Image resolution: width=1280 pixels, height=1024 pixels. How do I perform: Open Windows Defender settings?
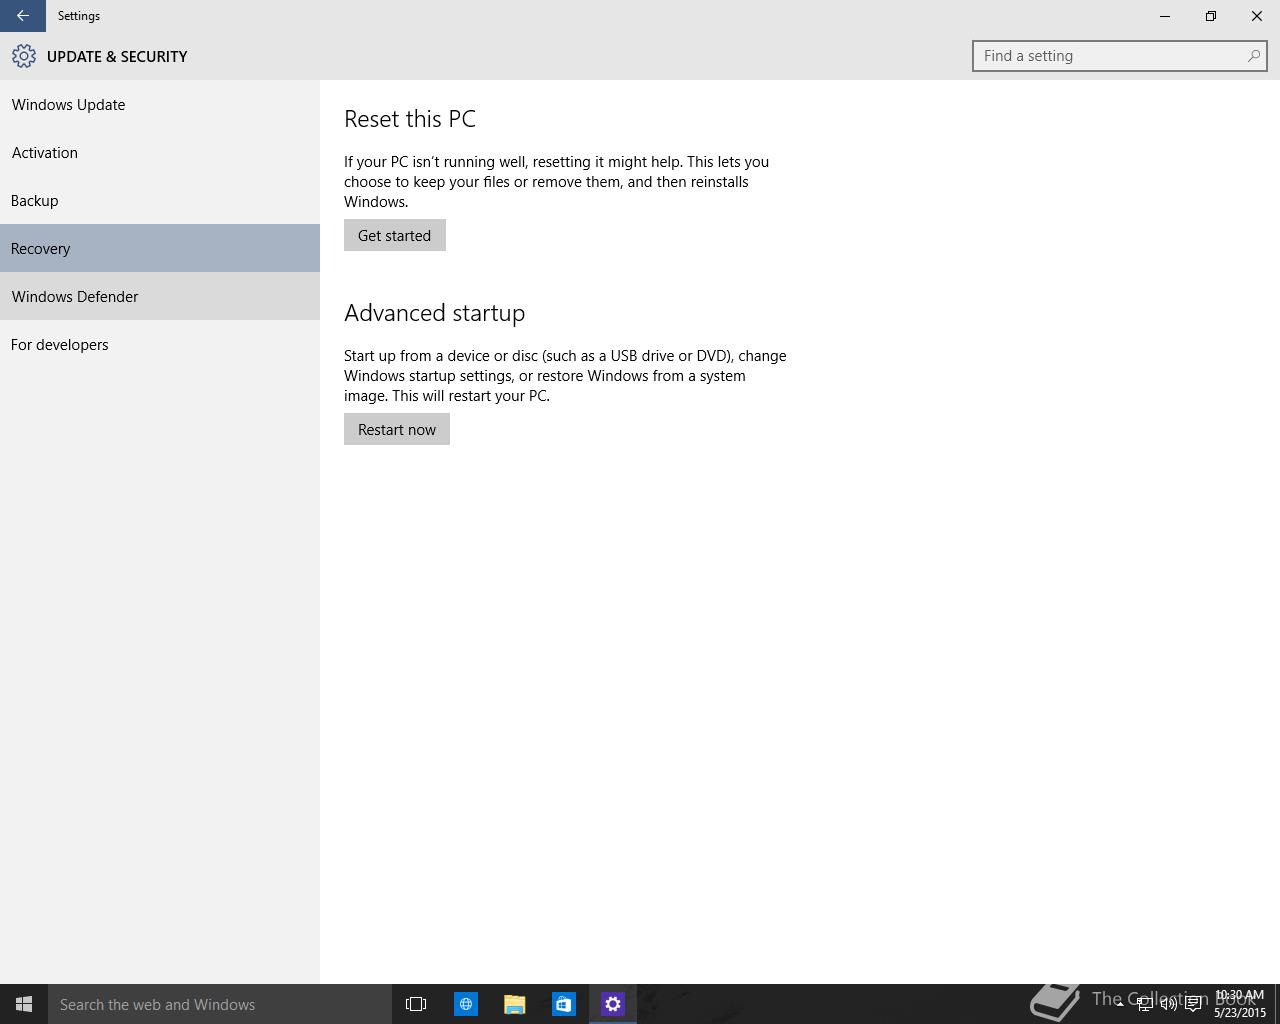(x=160, y=296)
